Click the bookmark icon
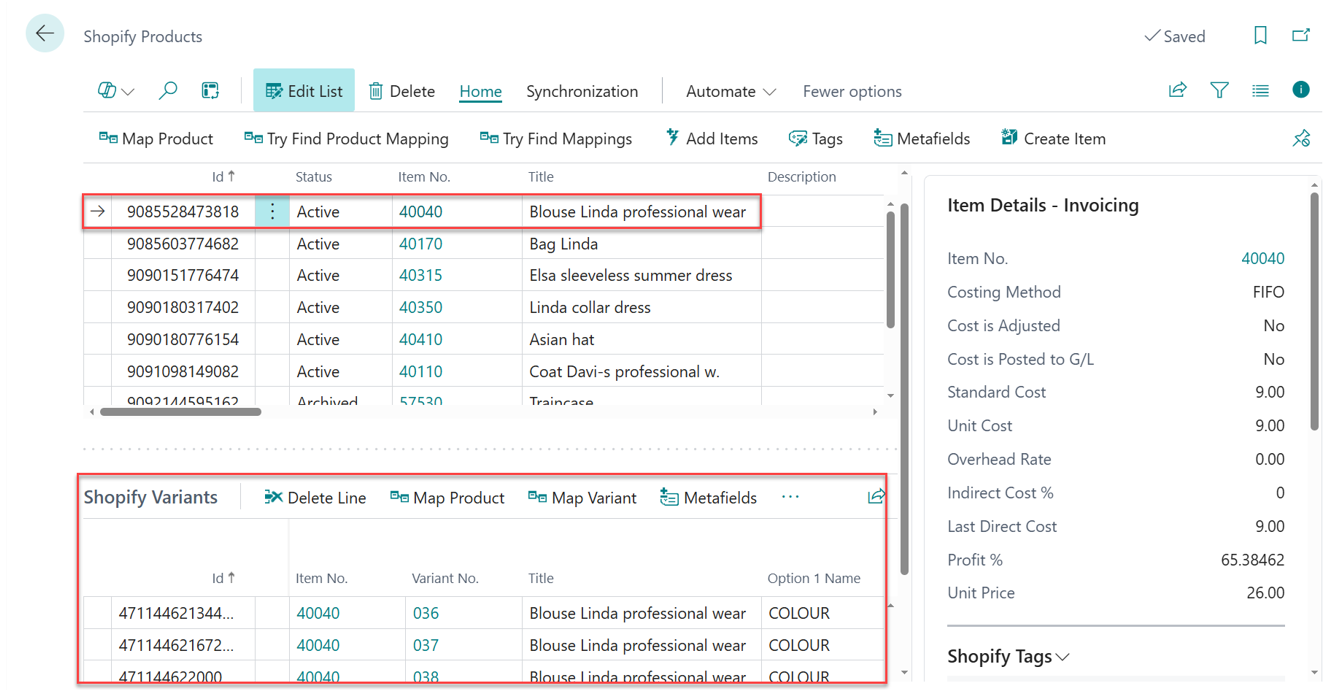The height and width of the screenshot is (690, 1327). 1260,36
